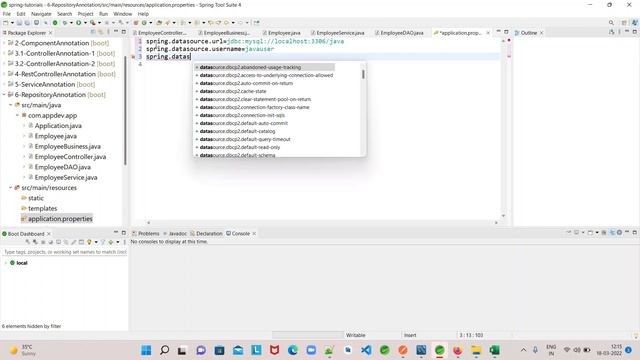Click the Debug toolbar button

coord(64,23)
